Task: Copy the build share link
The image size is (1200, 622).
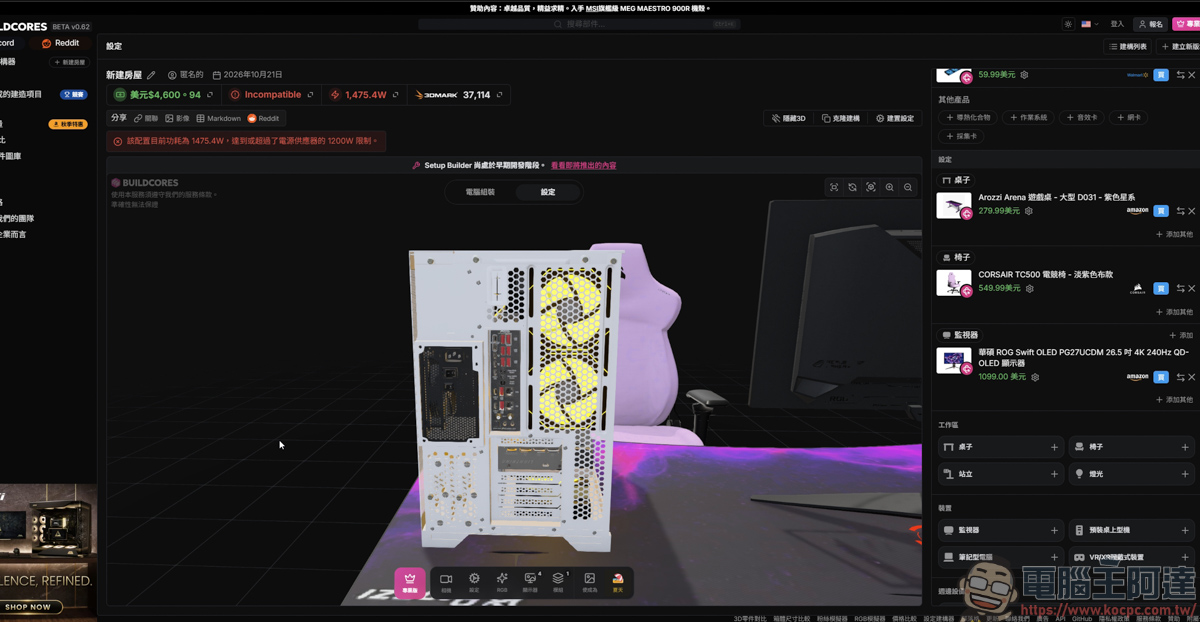Action: pyautogui.click(x=148, y=118)
